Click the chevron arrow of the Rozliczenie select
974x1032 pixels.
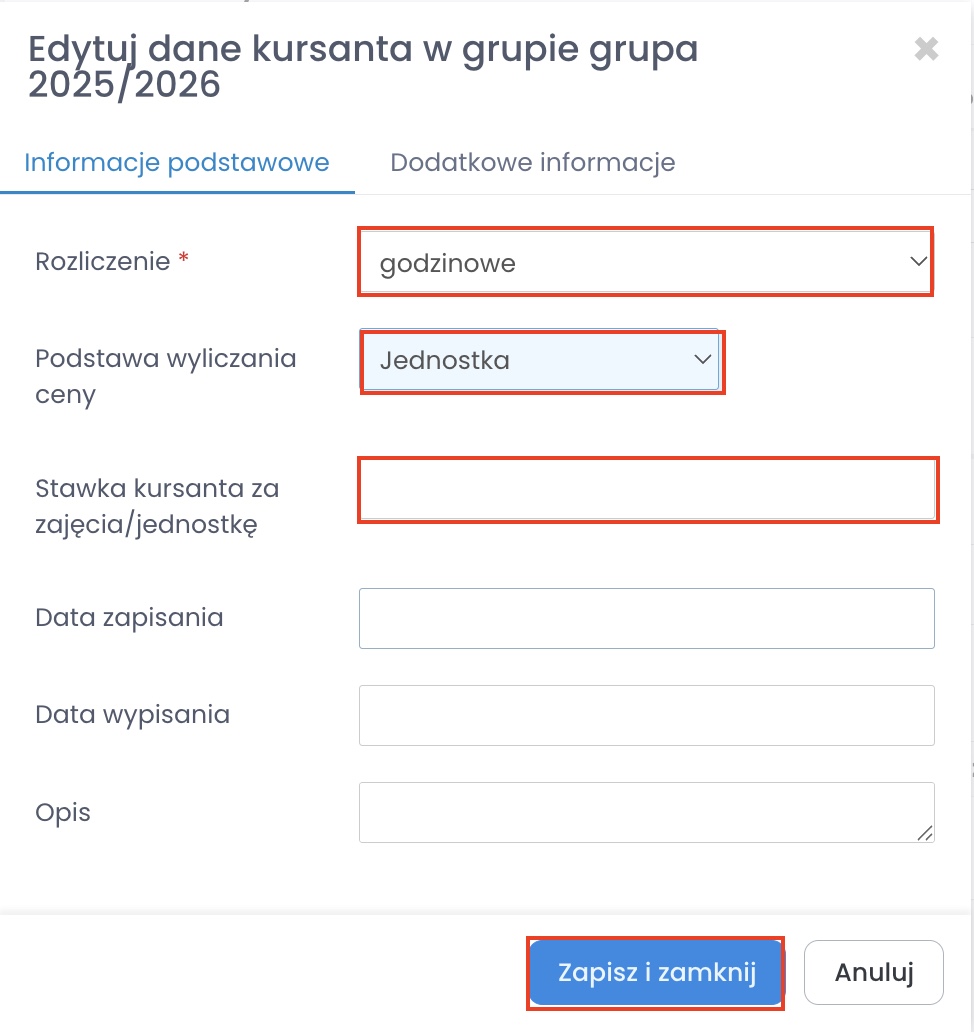918,262
